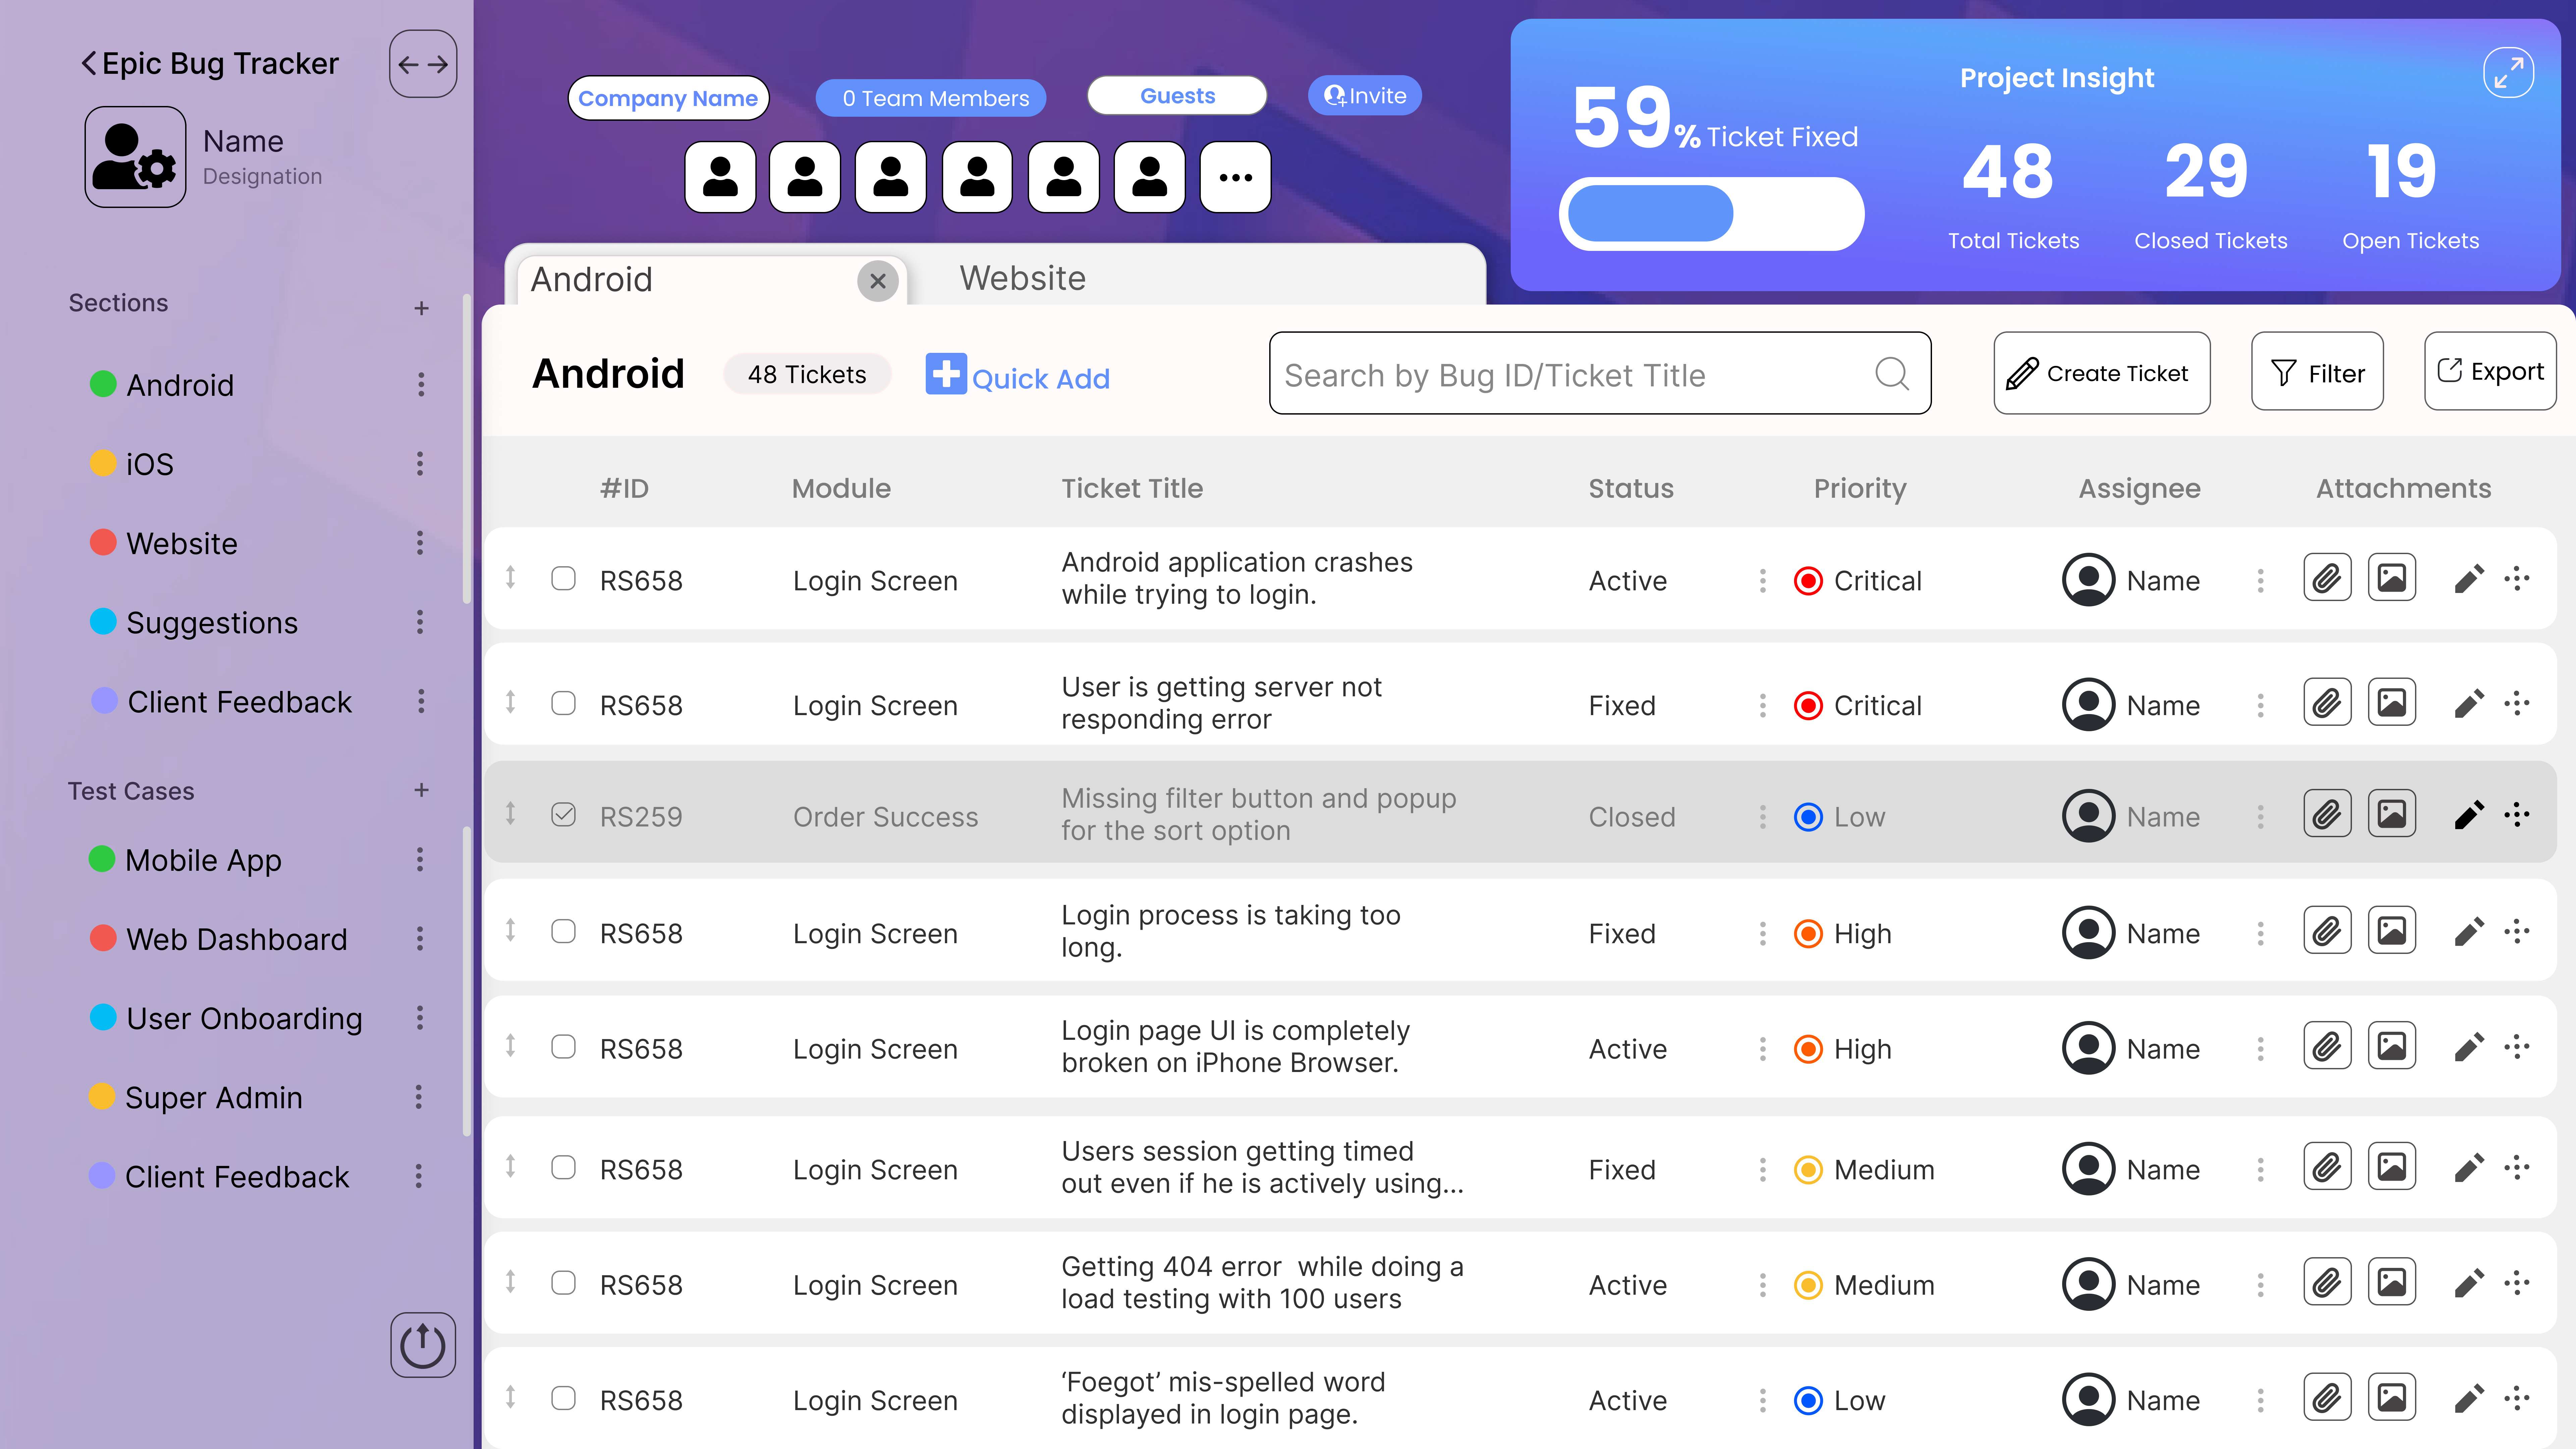Screen dimensions: 2576x1449
Task: Open the paperclip attachment on the RS259 row
Action: [2327, 813]
